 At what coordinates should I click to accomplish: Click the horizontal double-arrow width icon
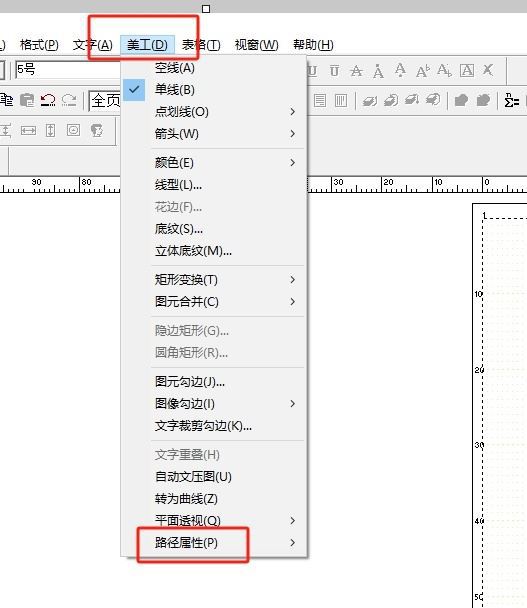tap(28, 130)
